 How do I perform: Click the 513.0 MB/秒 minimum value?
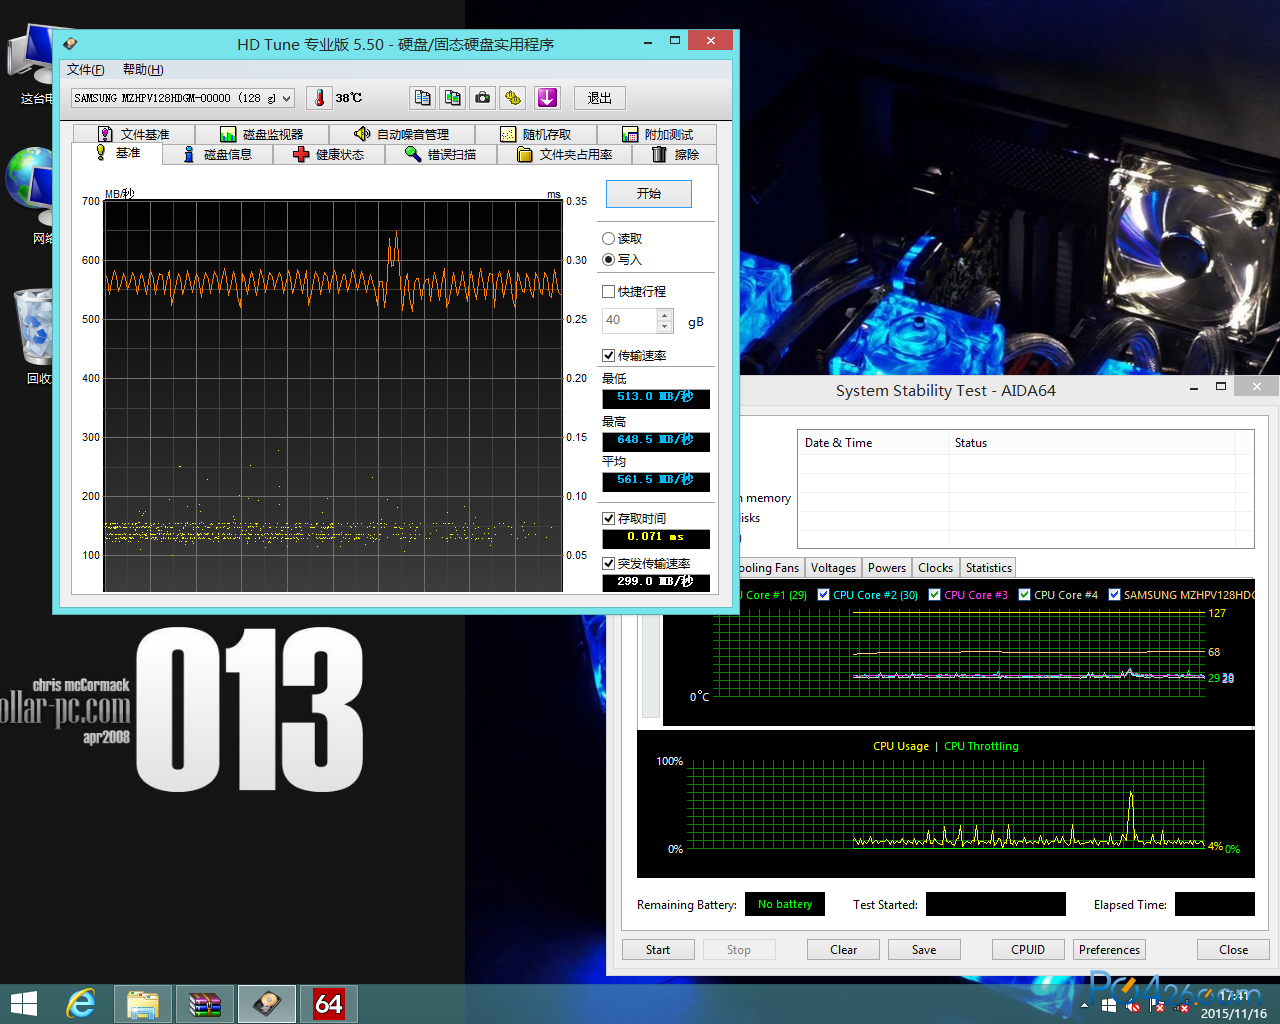655,398
